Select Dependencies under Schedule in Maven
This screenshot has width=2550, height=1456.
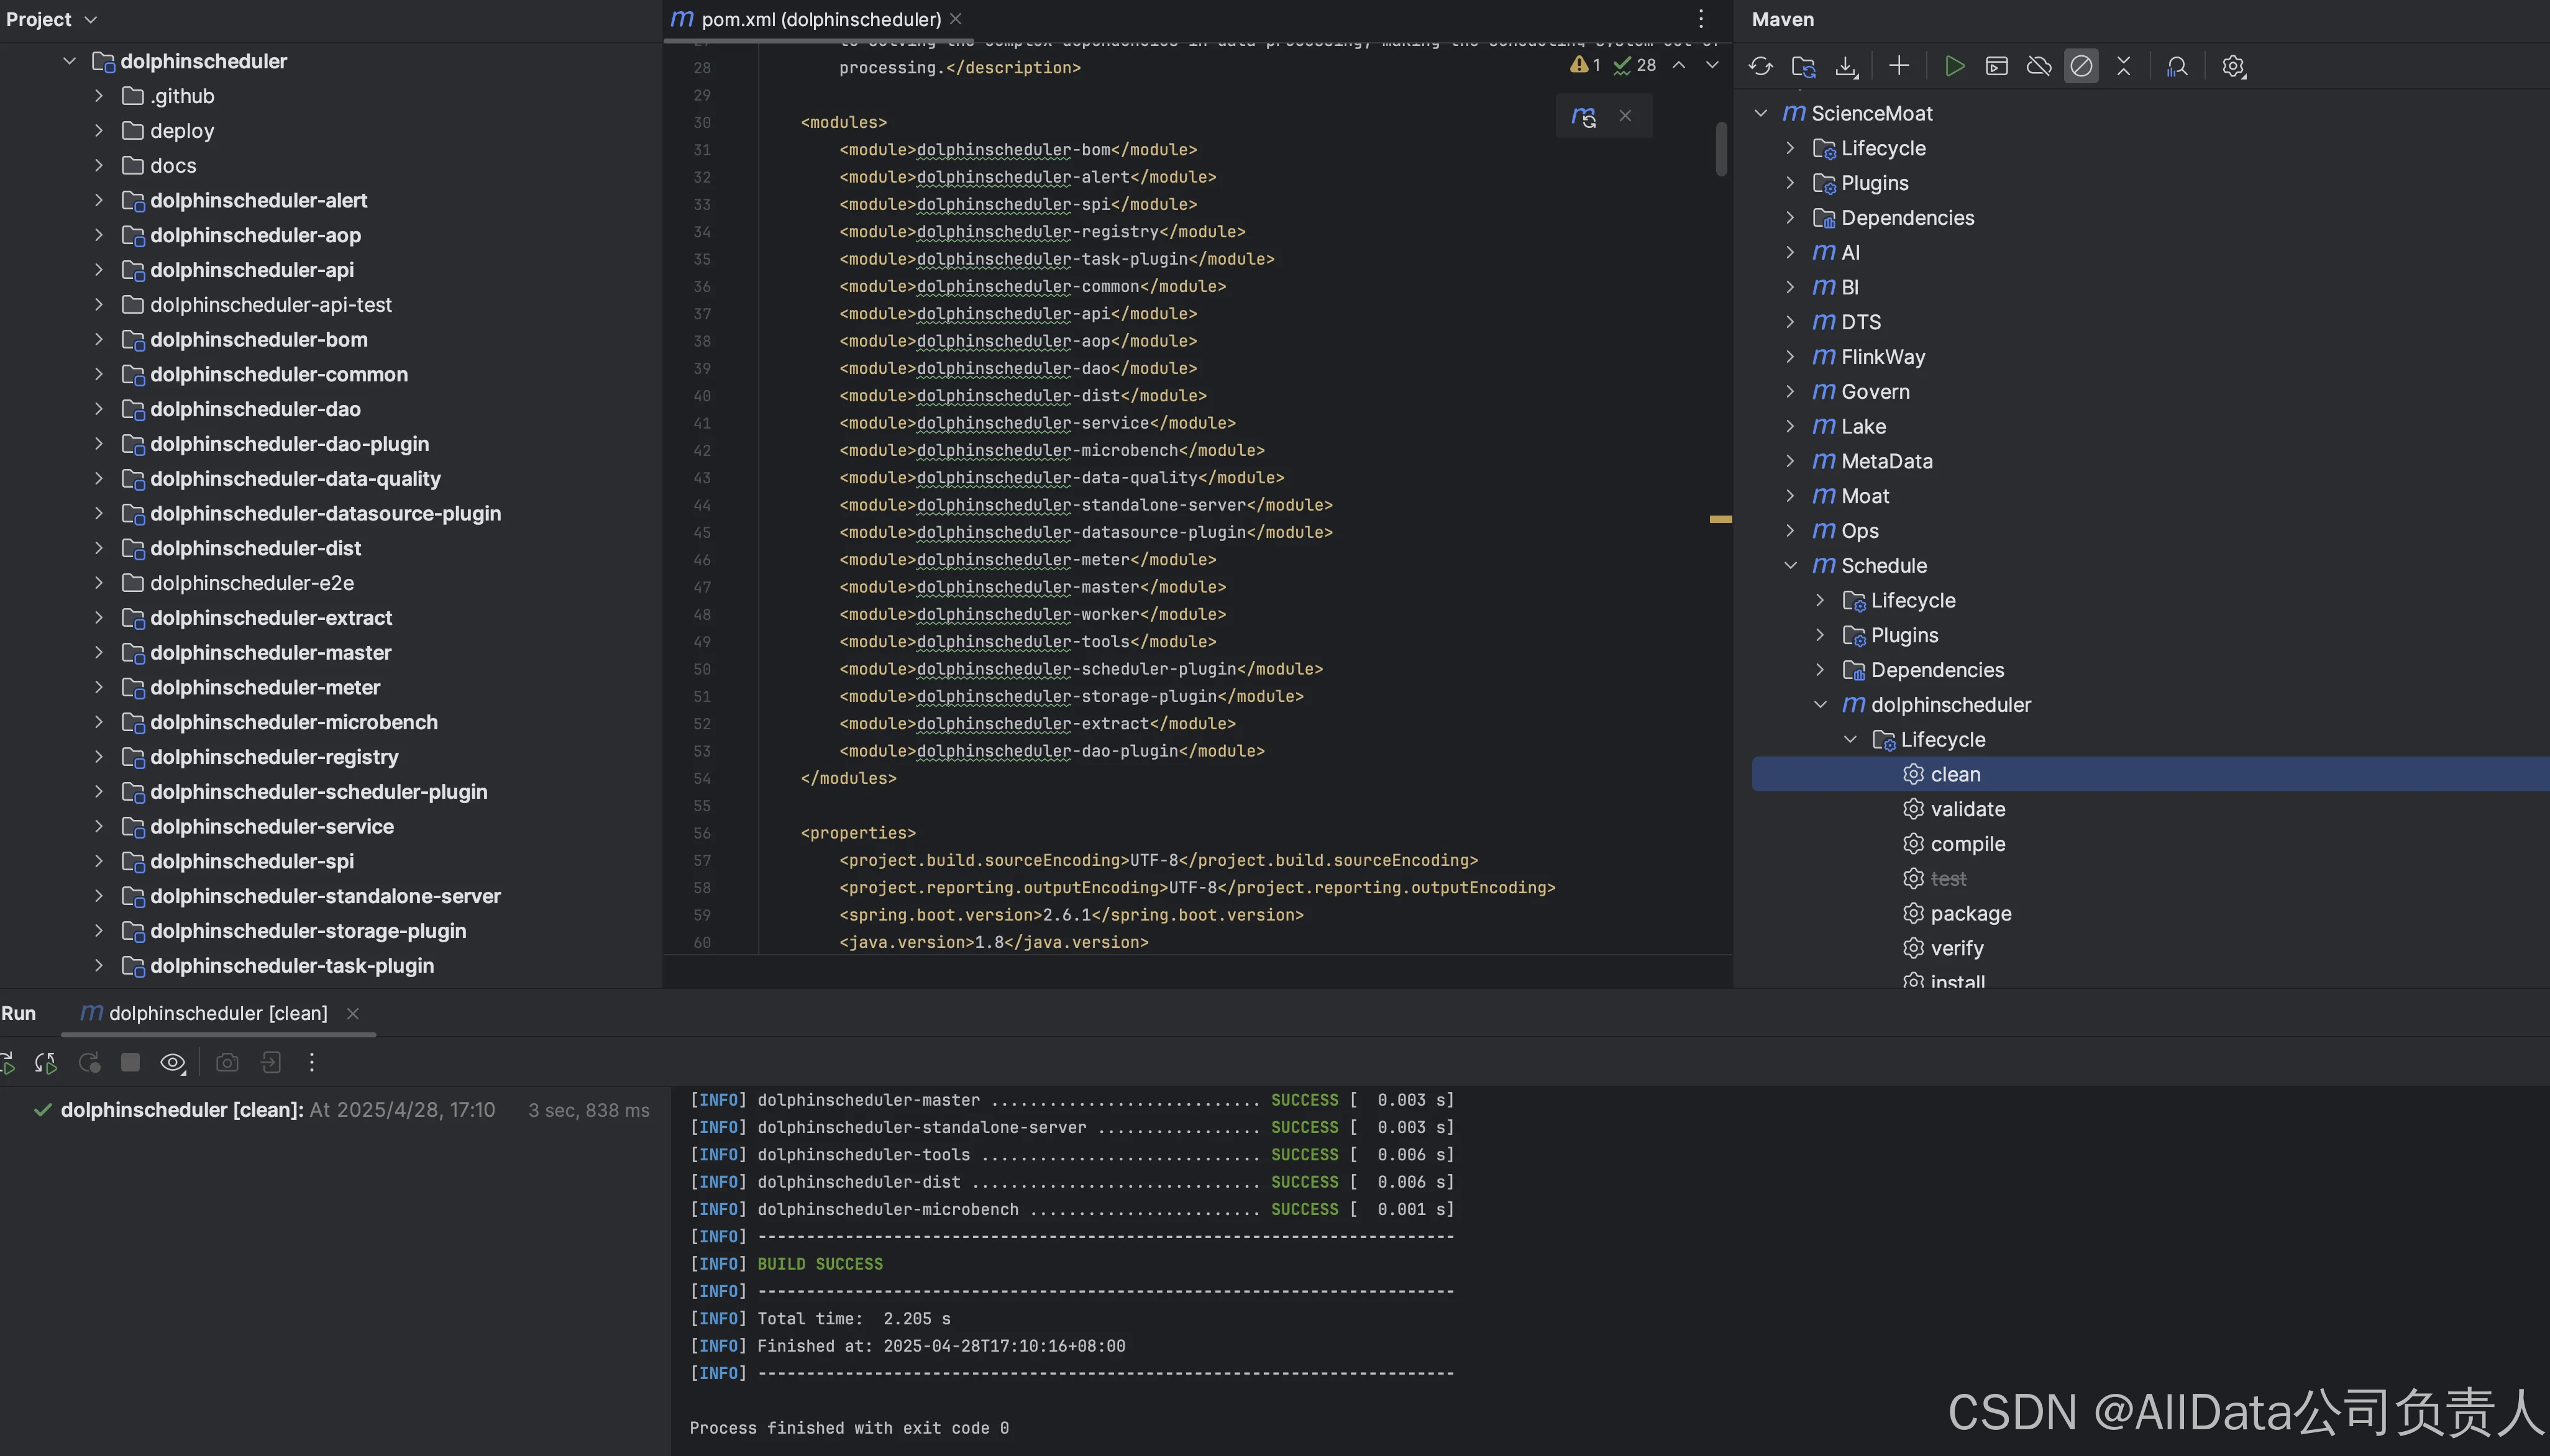click(x=1937, y=670)
